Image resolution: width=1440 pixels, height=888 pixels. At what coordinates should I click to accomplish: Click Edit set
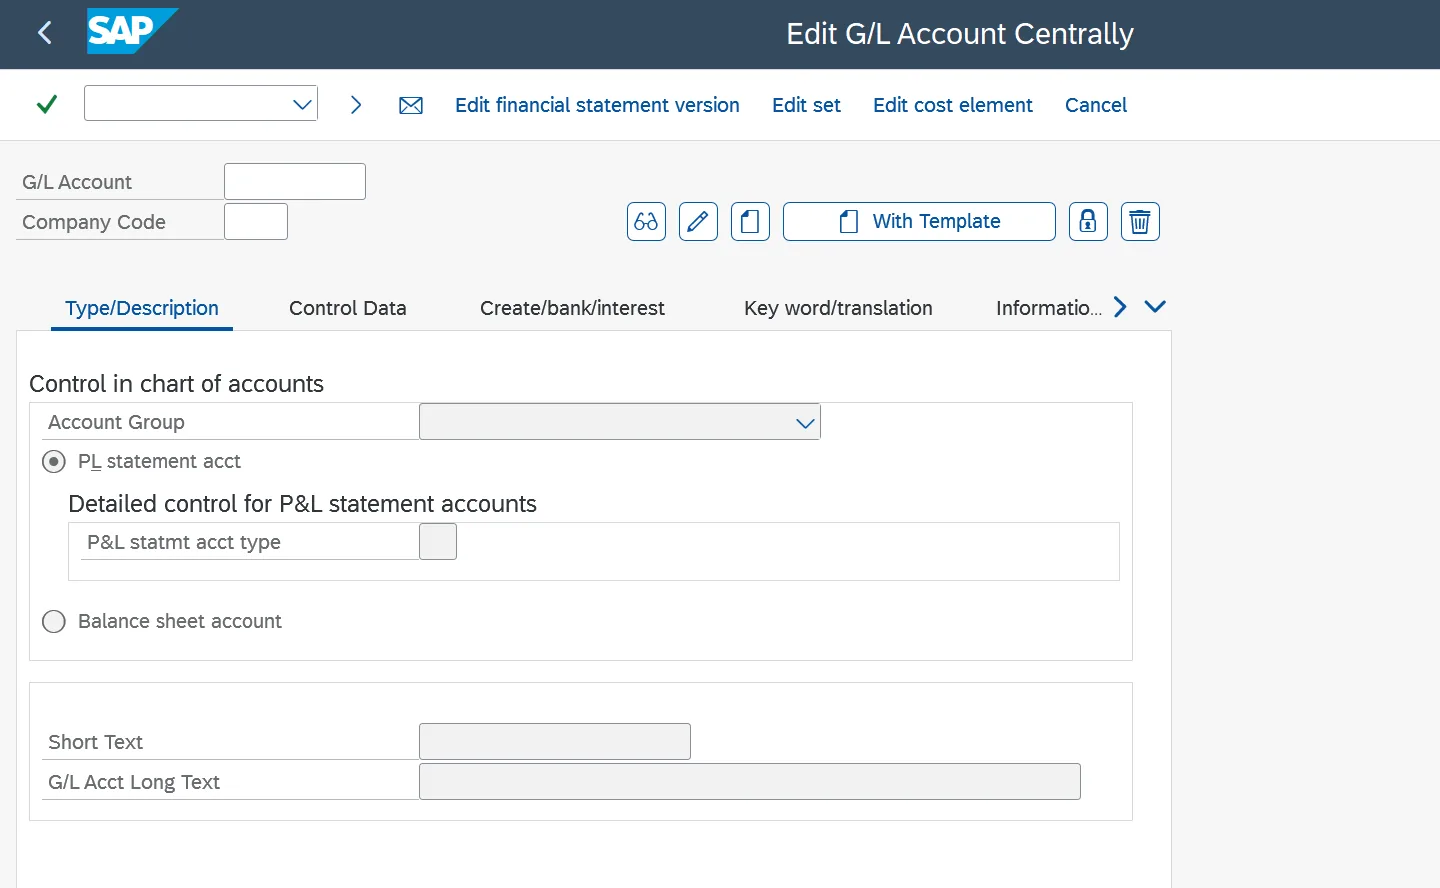point(806,105)
